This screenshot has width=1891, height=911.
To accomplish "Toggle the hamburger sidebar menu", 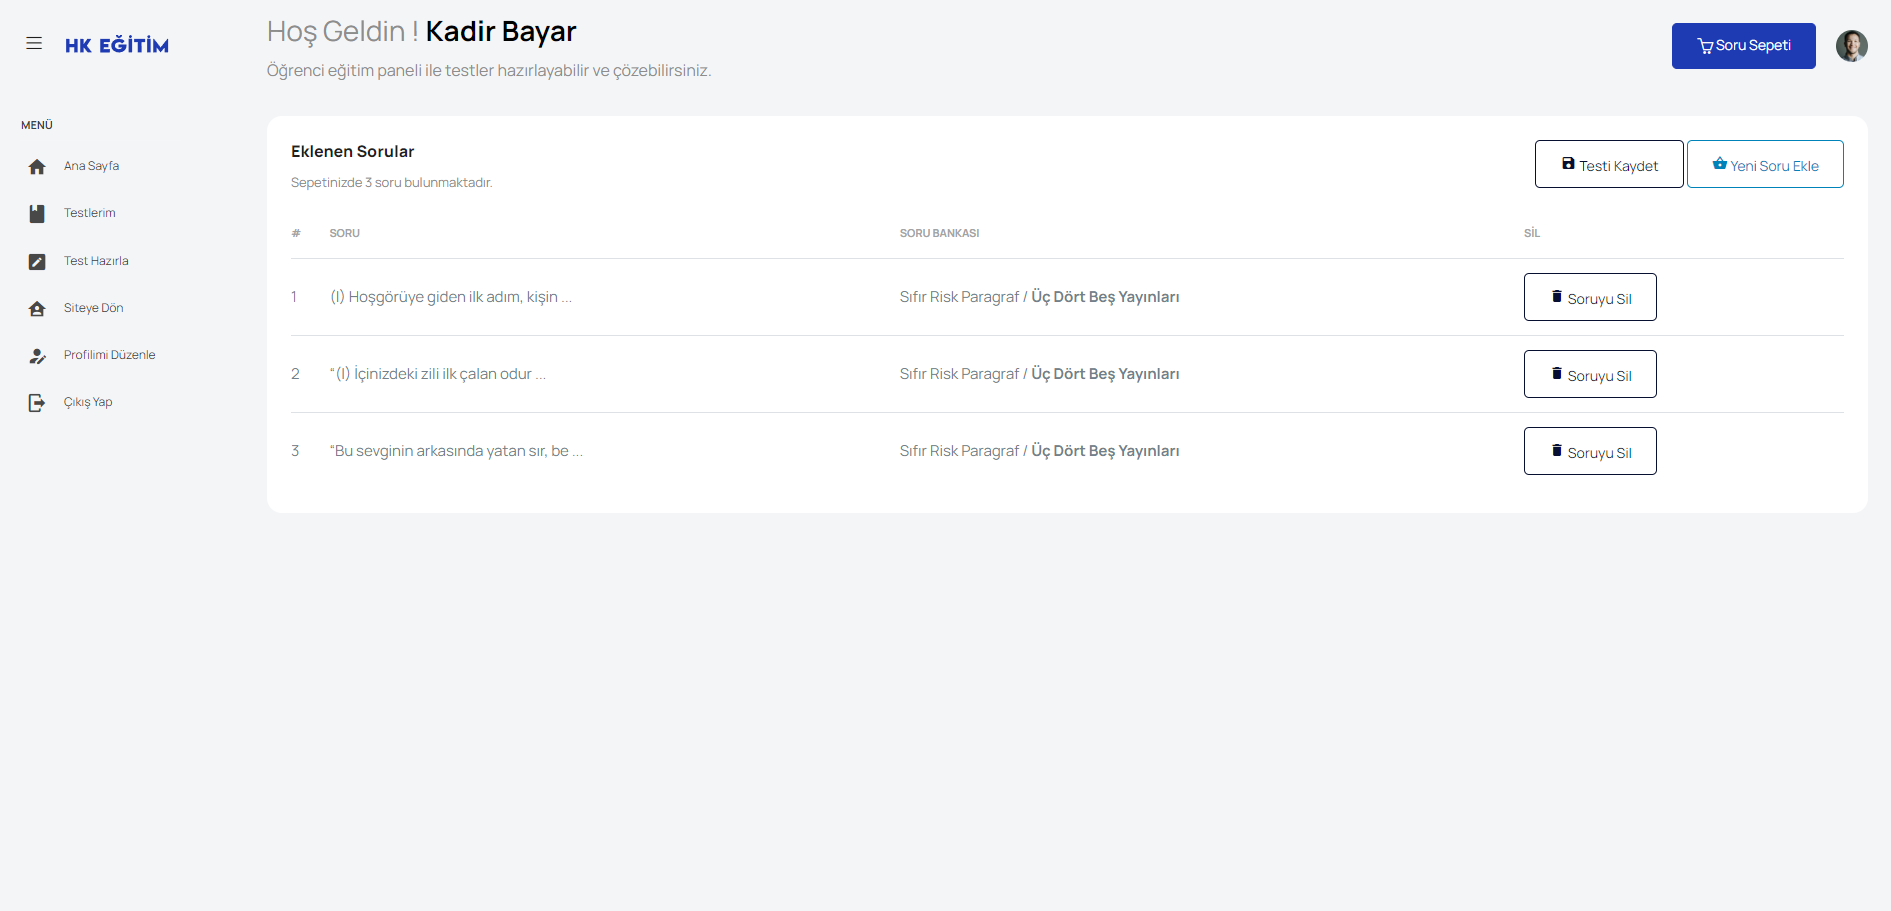I will pos(34,44).
